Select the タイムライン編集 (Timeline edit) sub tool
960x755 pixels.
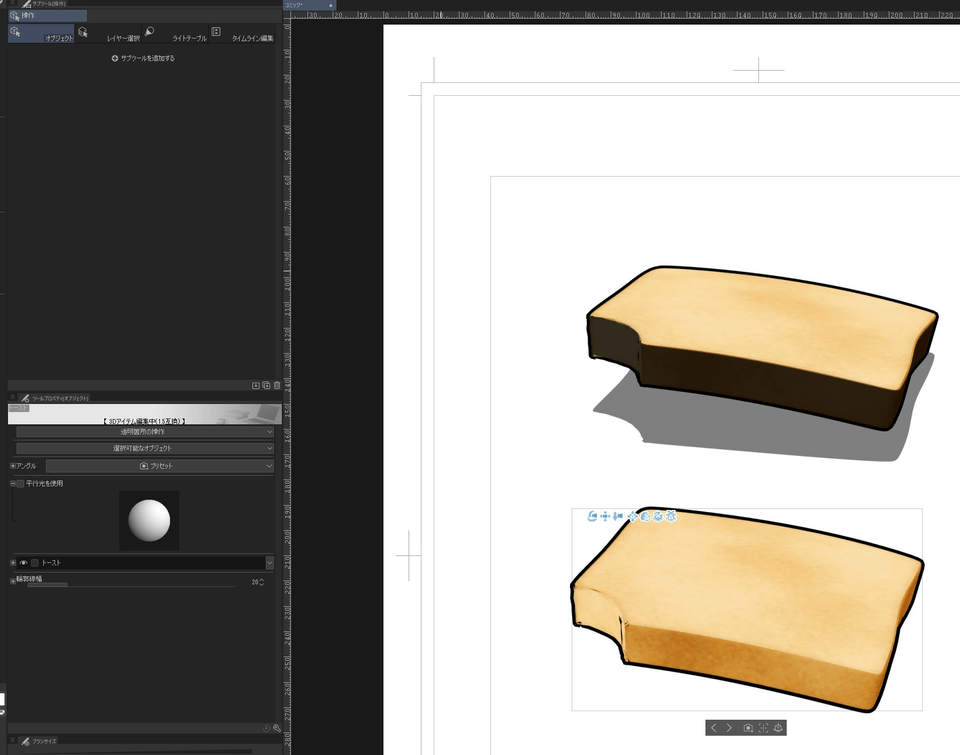(x=242, y=34)
